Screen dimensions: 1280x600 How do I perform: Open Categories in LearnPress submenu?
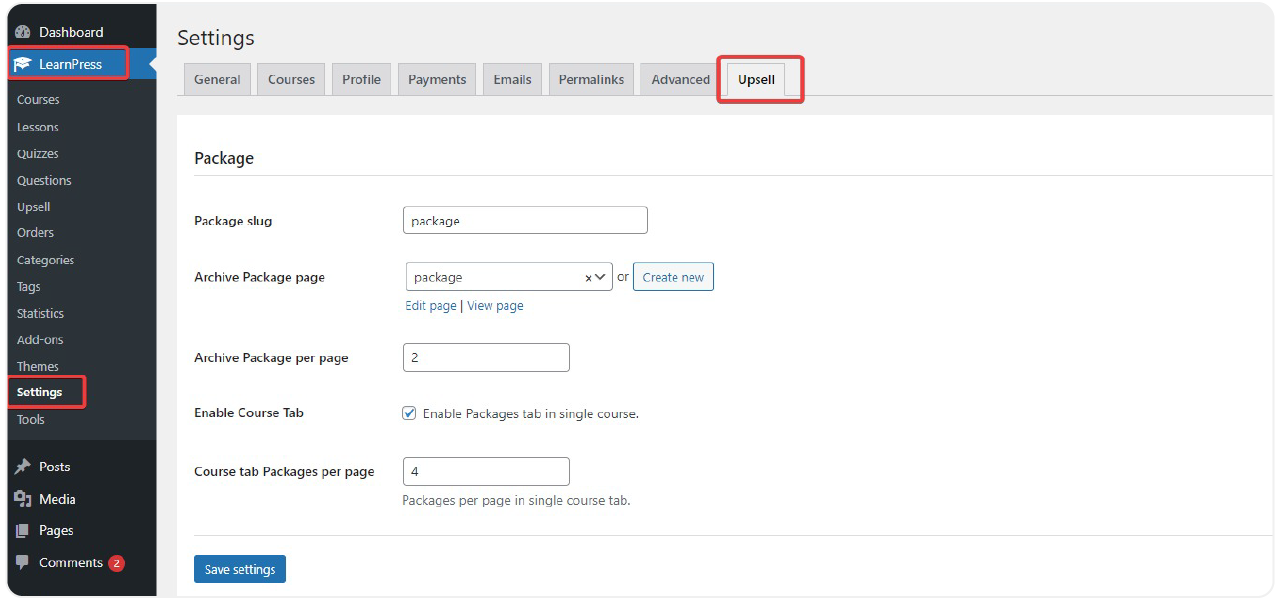pos(46,260)
